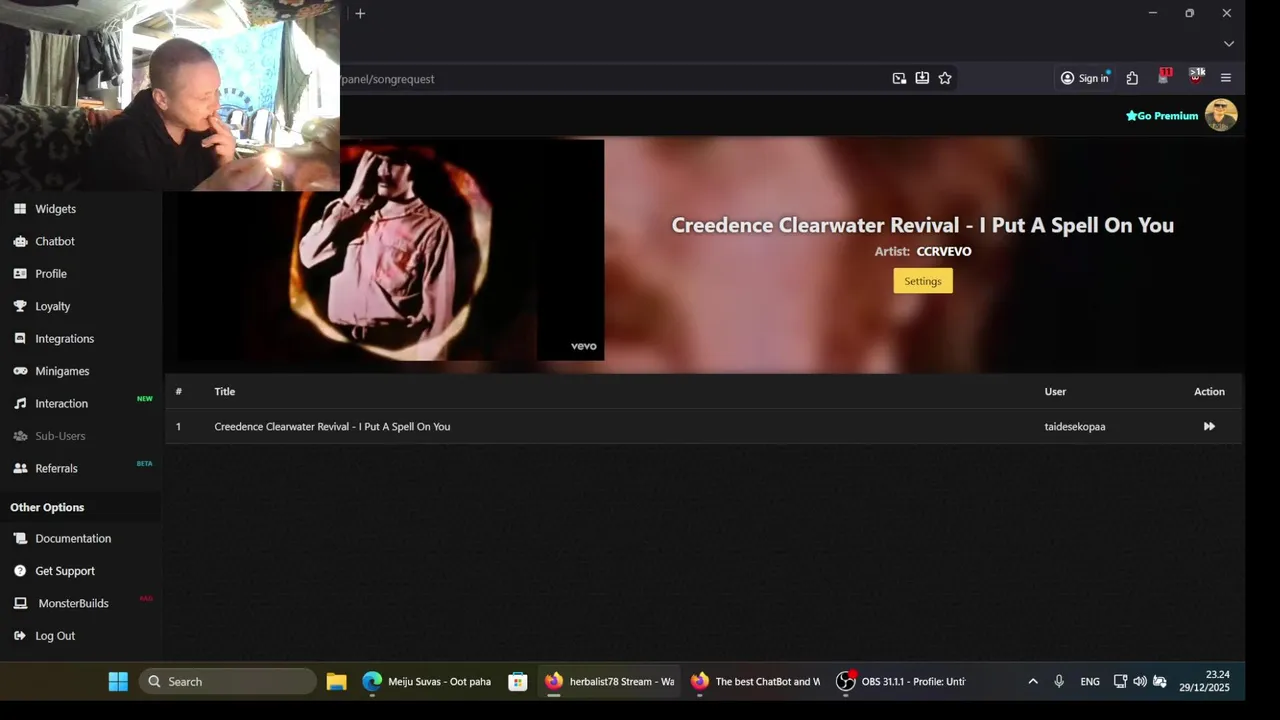
Task: Click the Minigames gamepad icon
Action: pyautogui.click(x=20, y=371)
